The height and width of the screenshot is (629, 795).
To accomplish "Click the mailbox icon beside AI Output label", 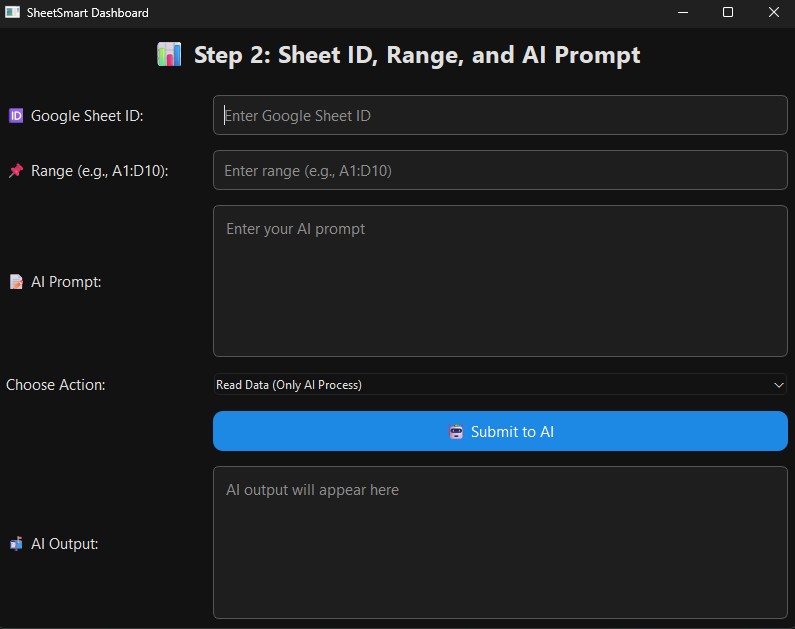I will [16, 543].
